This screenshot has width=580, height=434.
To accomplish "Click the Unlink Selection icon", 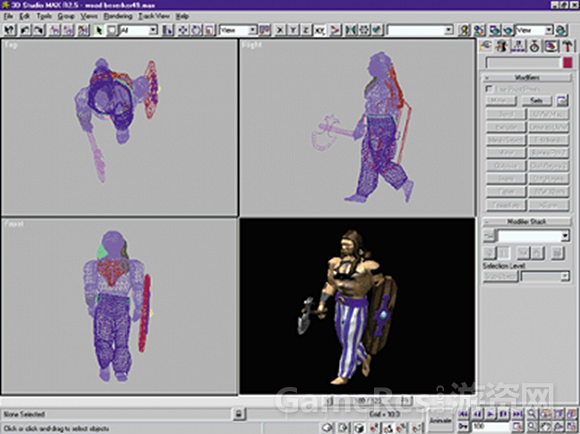I will pyautogui.click(x=68, y=30).
